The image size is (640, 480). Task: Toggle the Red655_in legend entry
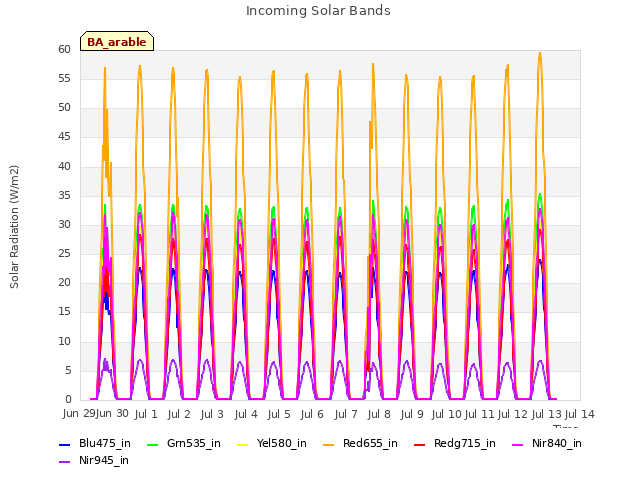click(360, 443)
